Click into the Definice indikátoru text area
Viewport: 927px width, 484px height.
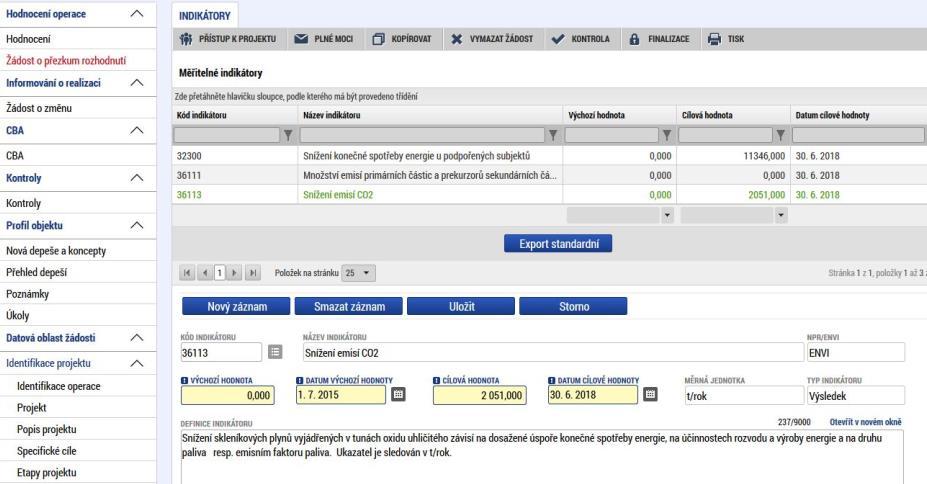click(542, 457)
